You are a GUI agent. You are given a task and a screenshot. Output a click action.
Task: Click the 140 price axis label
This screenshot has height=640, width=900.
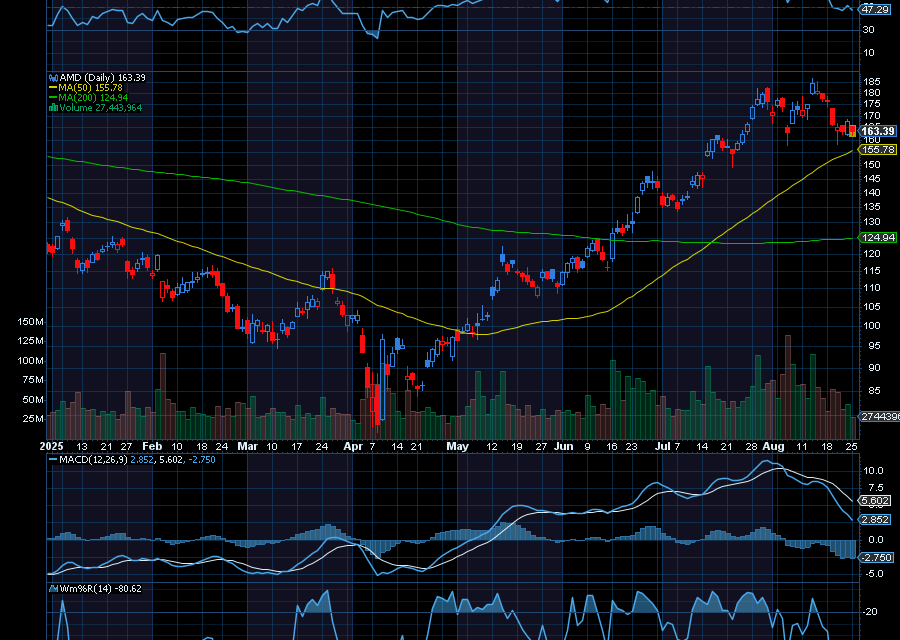tap(872, 193)
